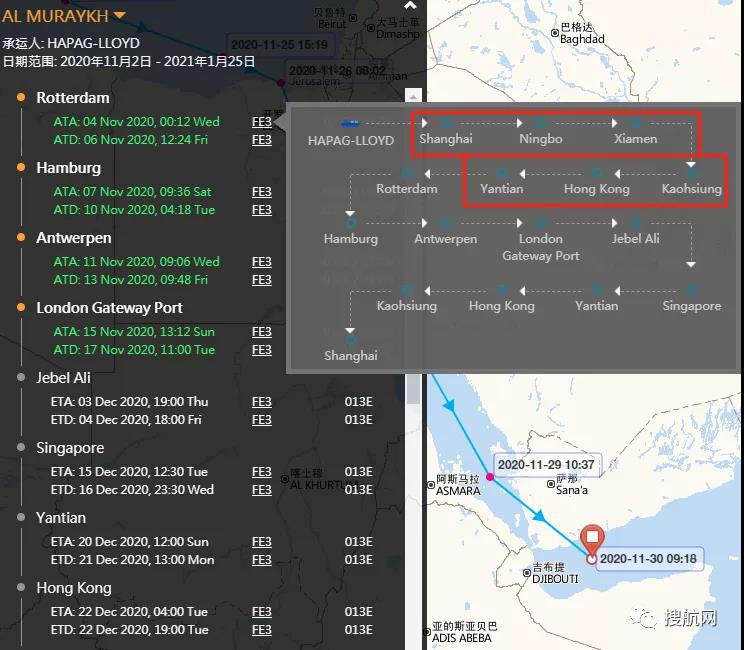Click the 2020-11-30 09:18 timestamp label

coord(648,559)
